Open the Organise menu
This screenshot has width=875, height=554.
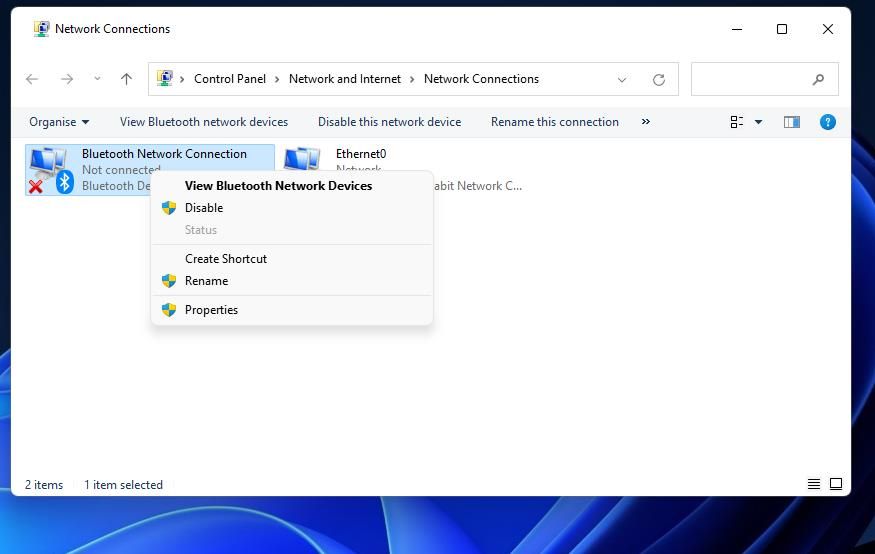[59, 122]
